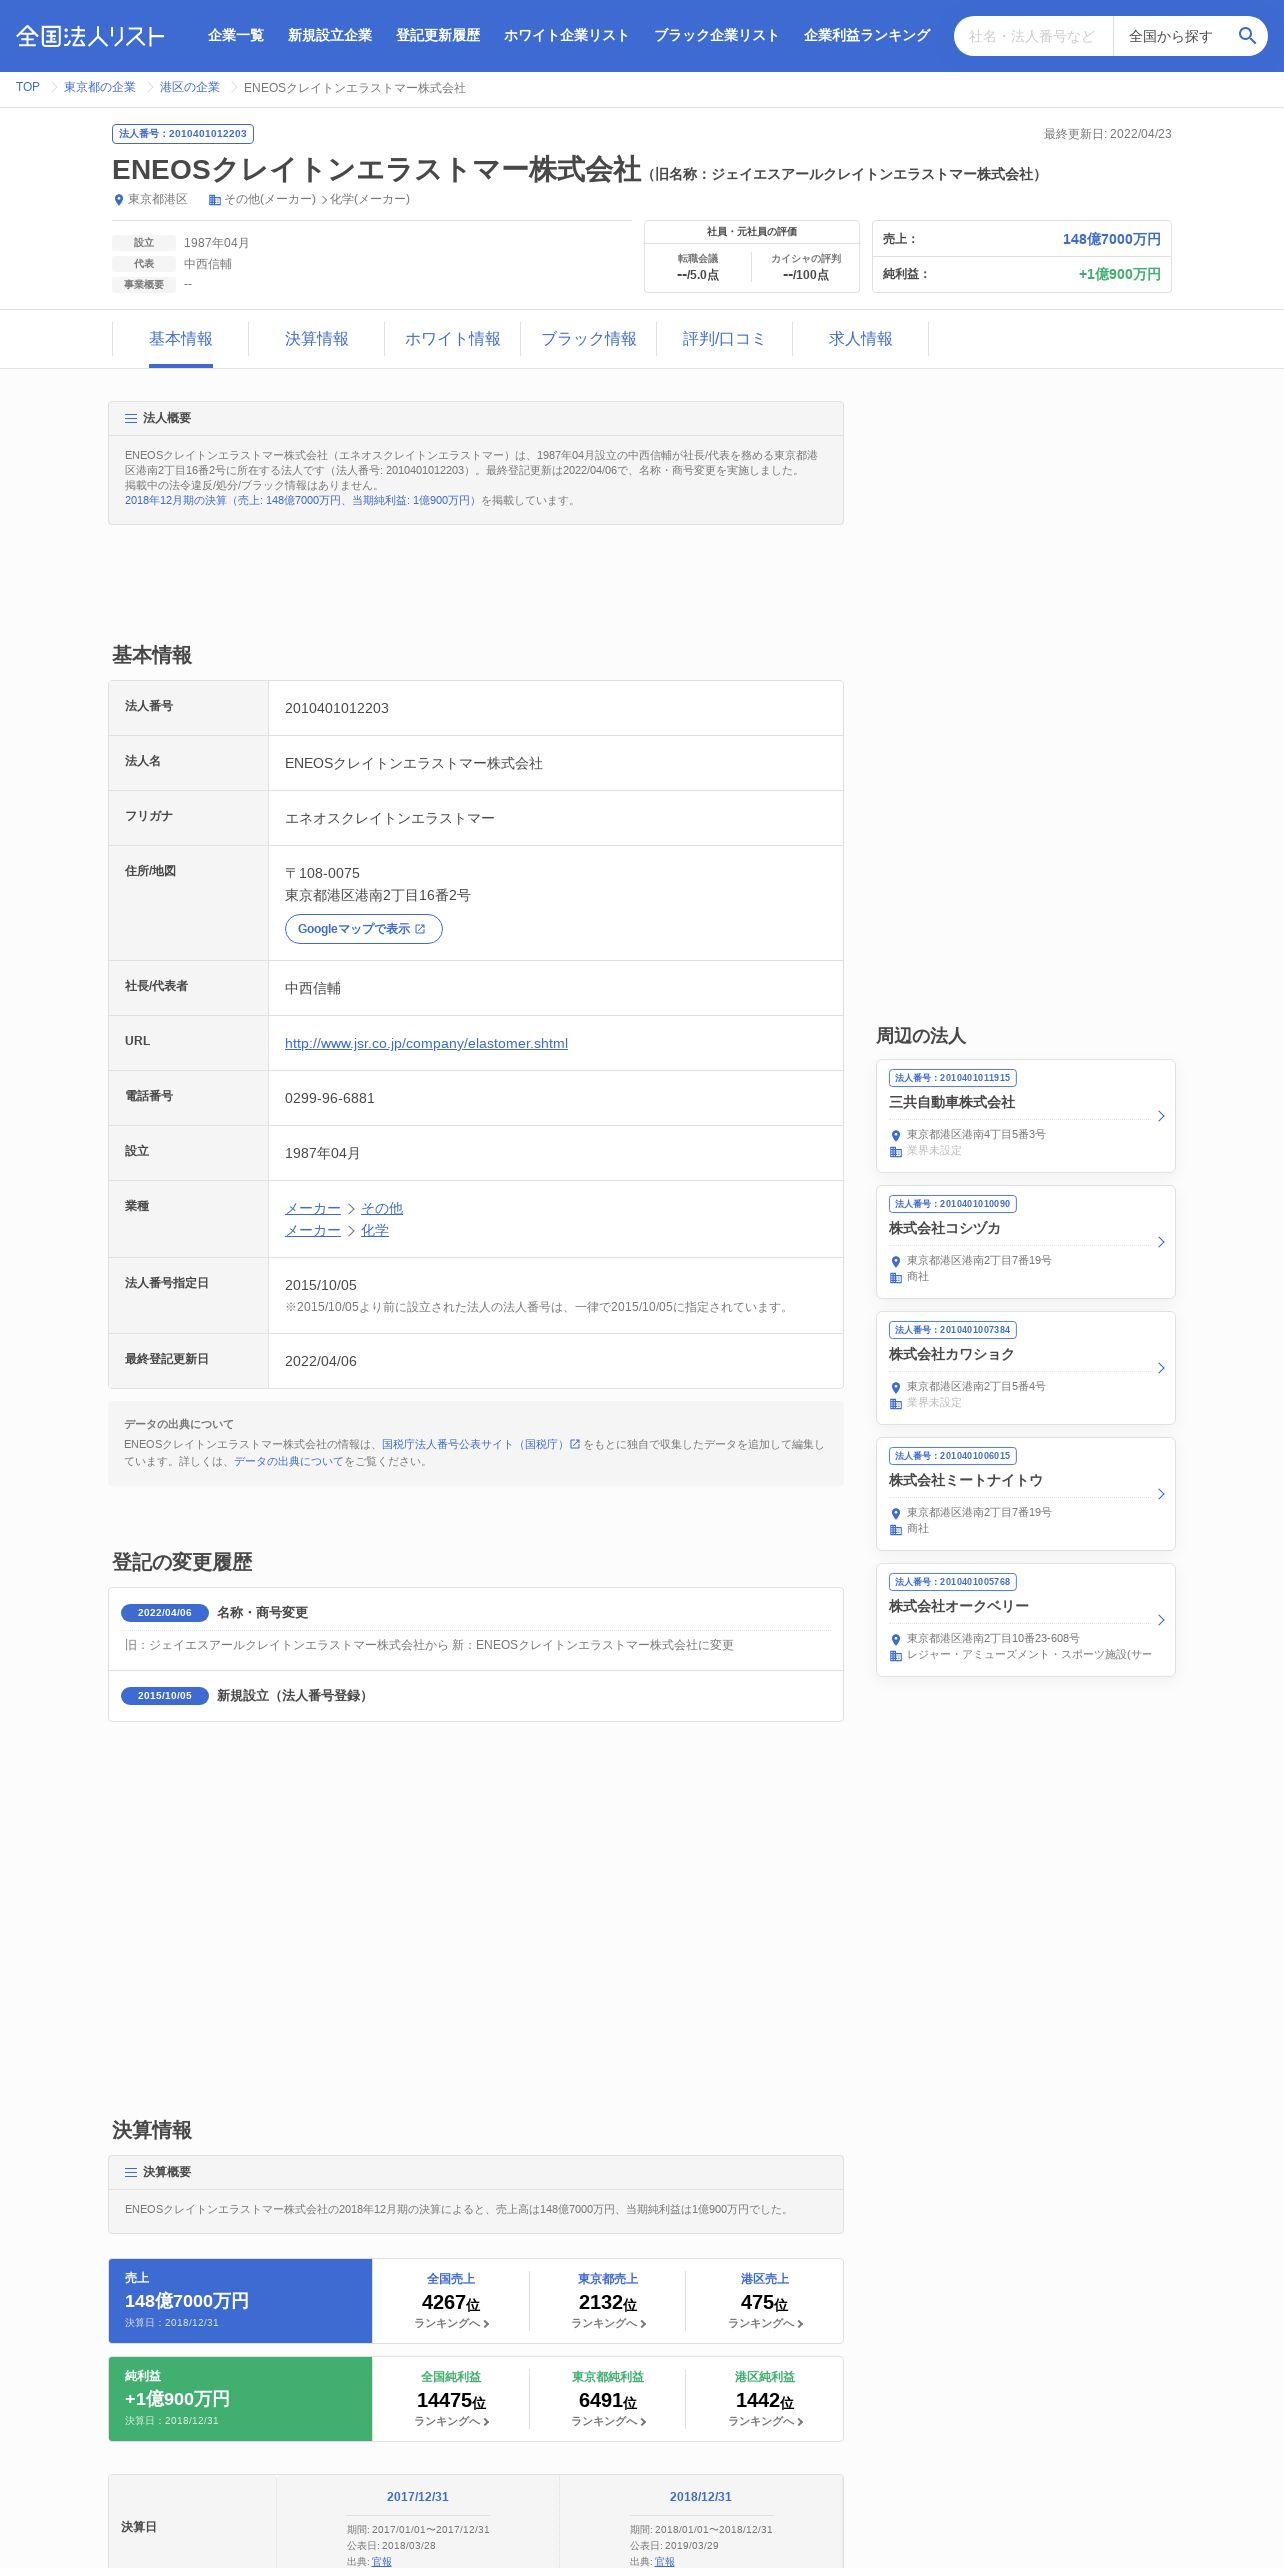Image resolution: width=1284 pixels, height=2568 pixels.
Task: Click the external link icon on Googleマップで表示
Action: click(420, 929)
